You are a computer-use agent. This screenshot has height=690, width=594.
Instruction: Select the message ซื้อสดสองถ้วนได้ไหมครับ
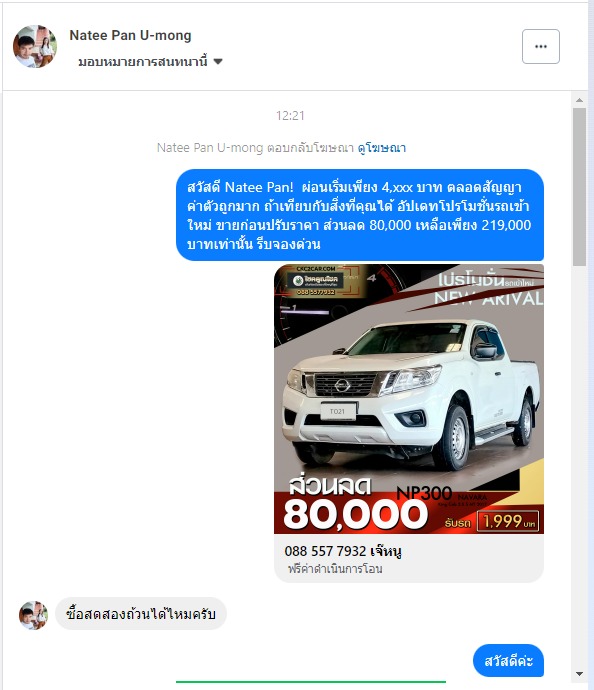141,613
